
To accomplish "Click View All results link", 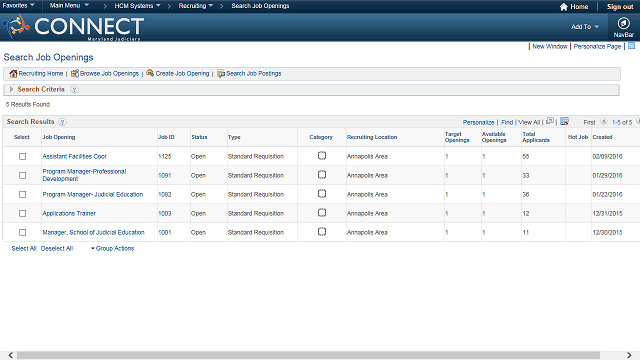I will pos(529,122).
